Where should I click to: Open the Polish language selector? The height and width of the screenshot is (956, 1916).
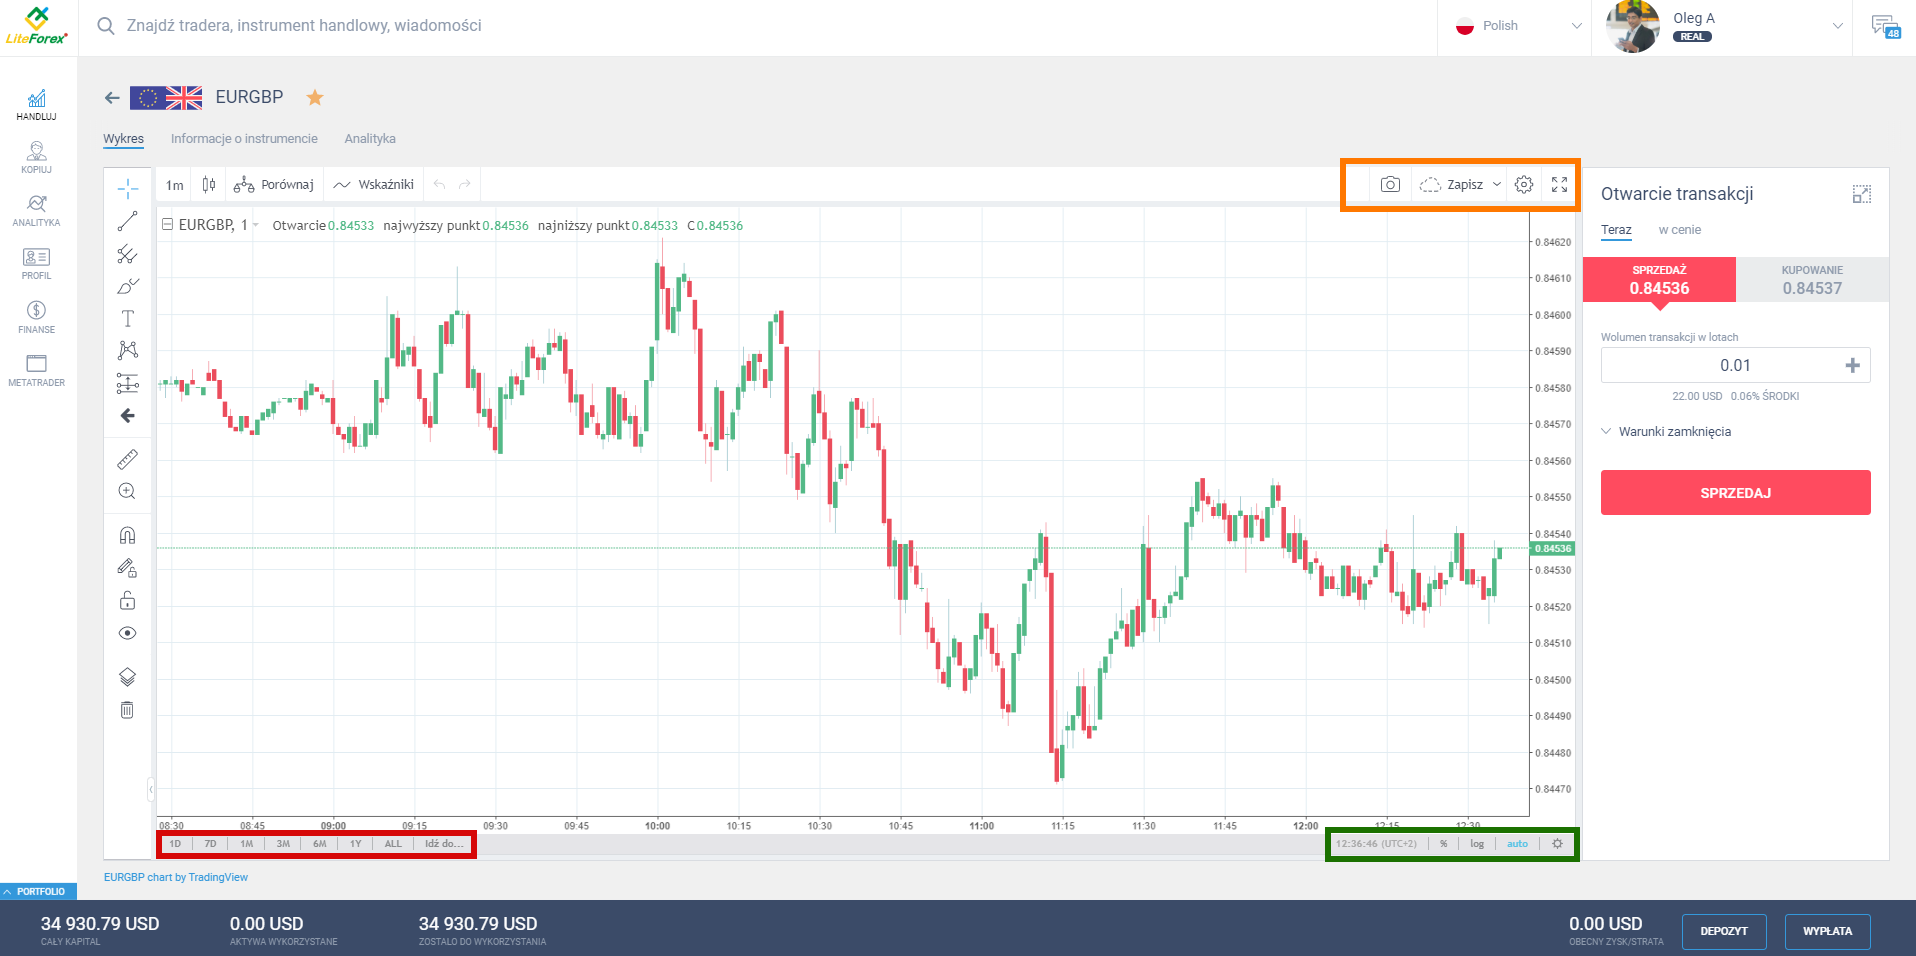coord(1515,26)
